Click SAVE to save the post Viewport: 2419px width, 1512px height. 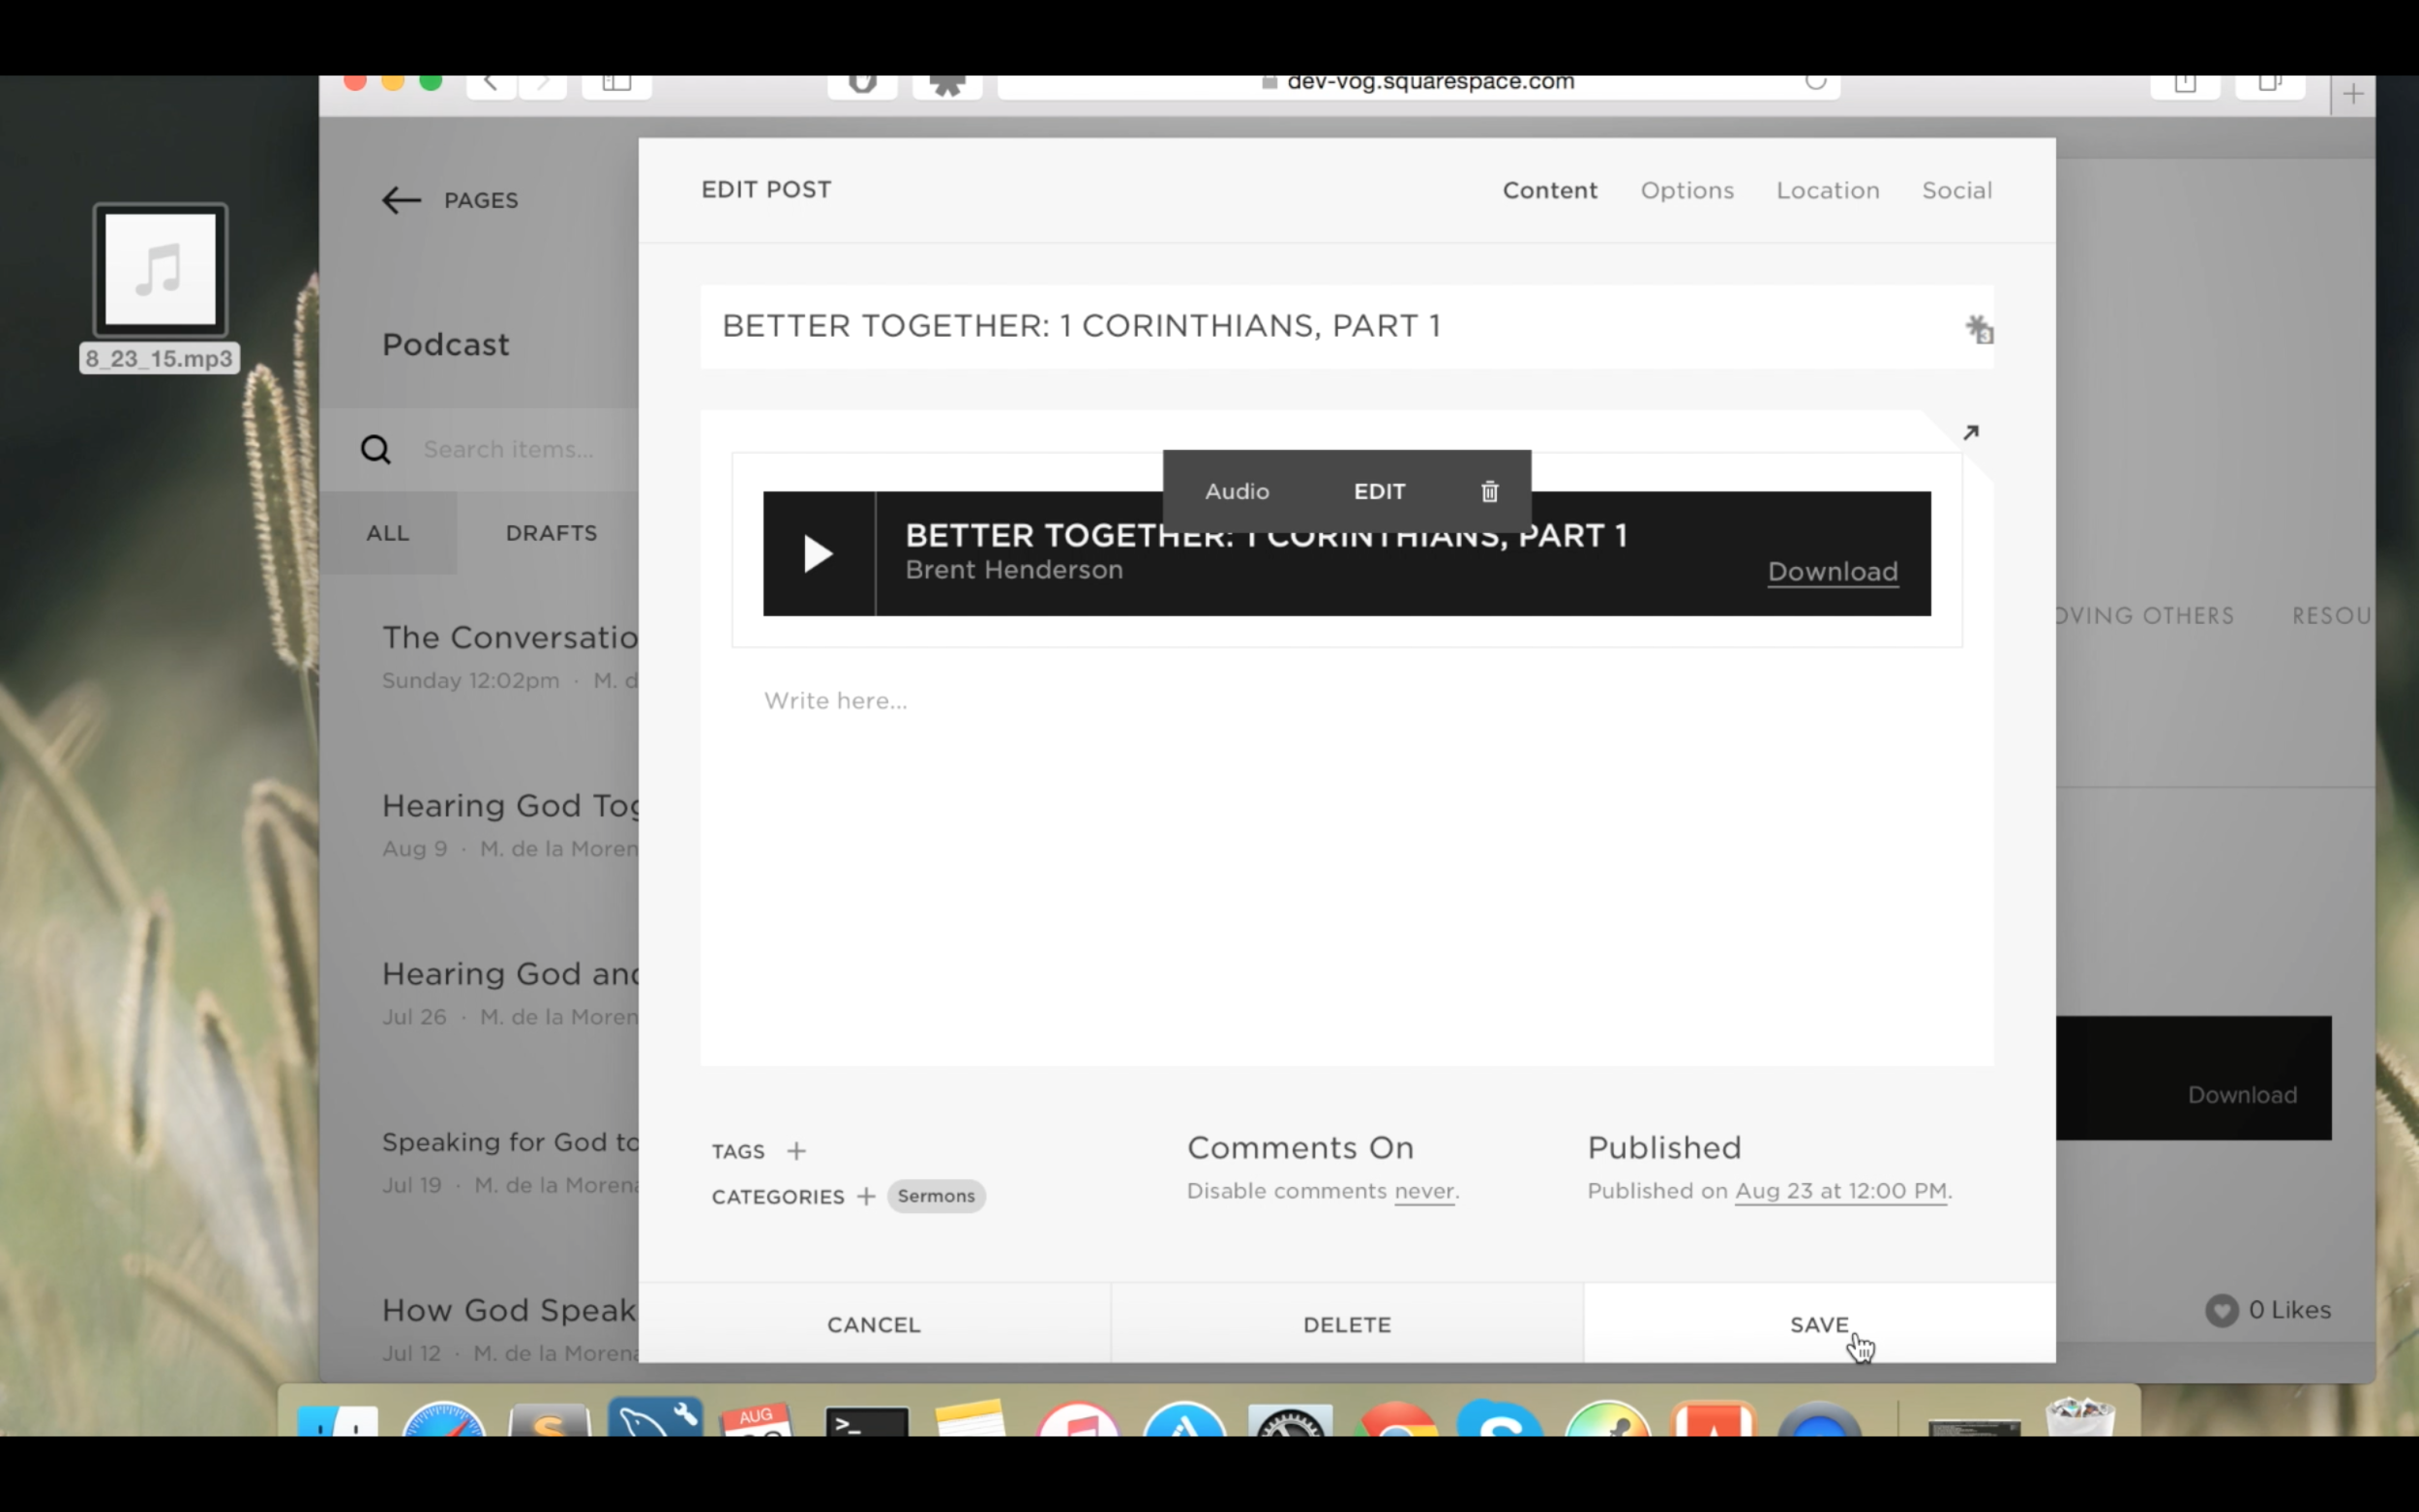click(x=1819, y=1324)
